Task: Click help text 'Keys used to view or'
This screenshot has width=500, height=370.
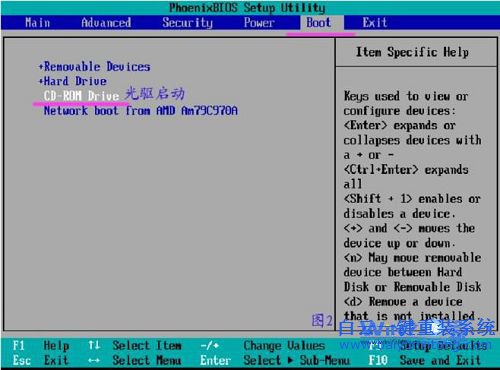Action: 406,96
